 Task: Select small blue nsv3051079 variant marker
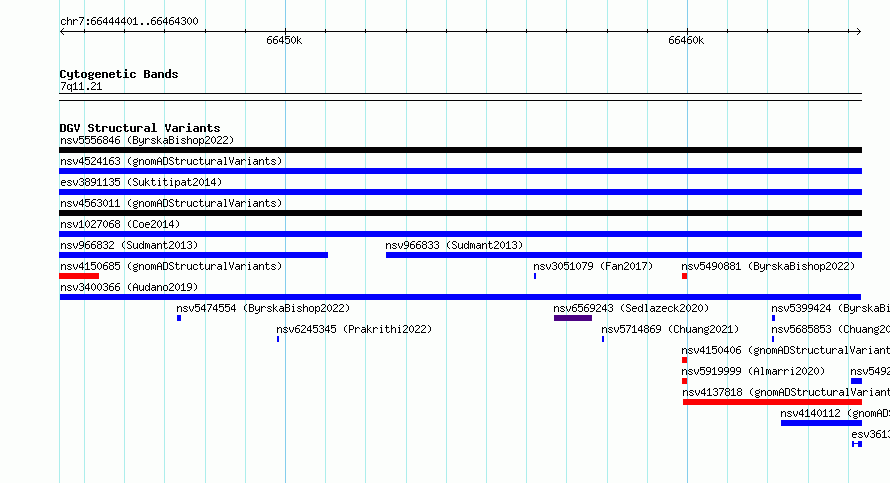tap(535, 276)
